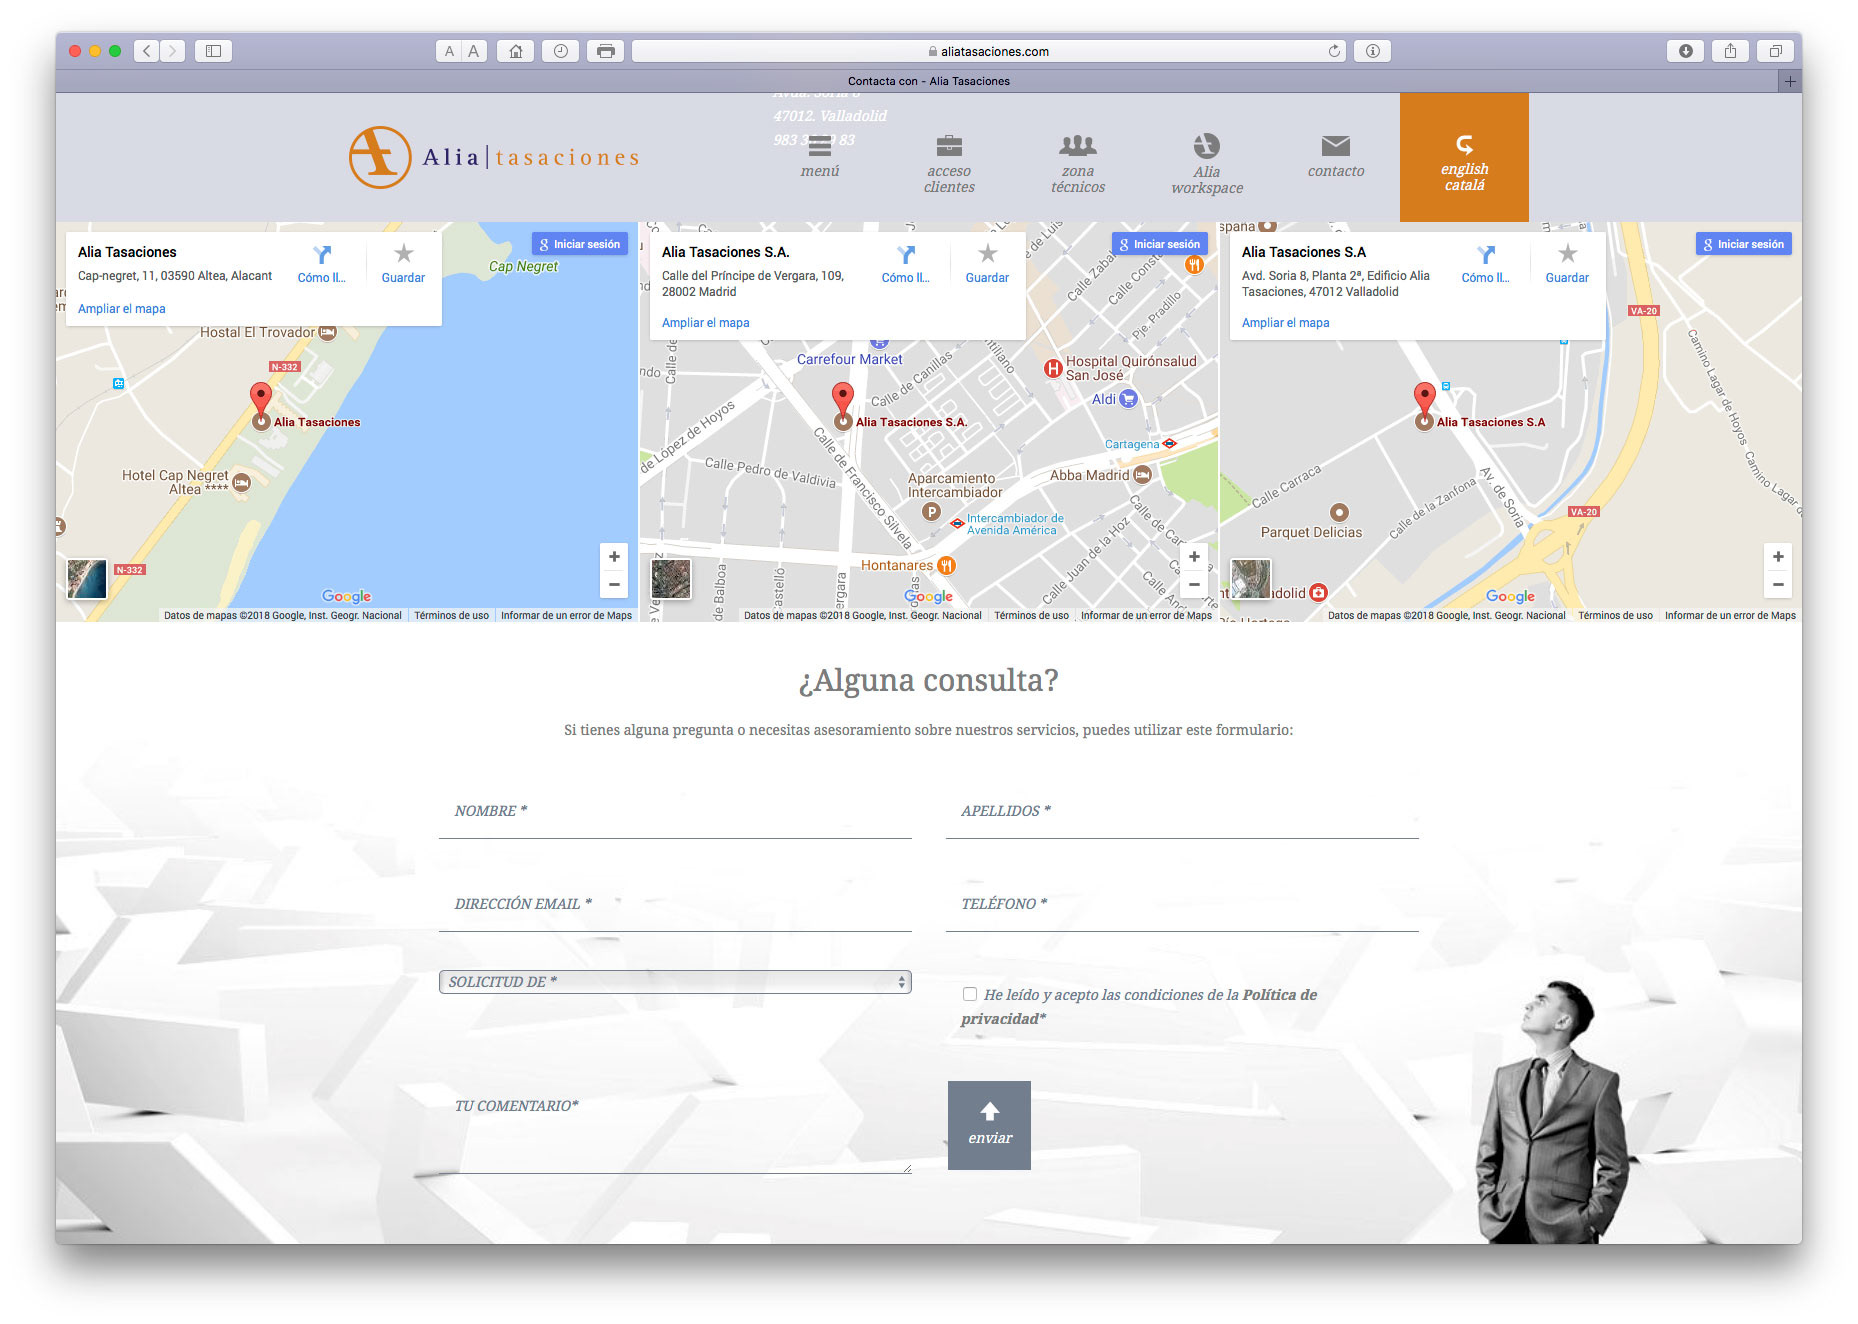
Task: Reload the page from address bar
Action: 1334,51
